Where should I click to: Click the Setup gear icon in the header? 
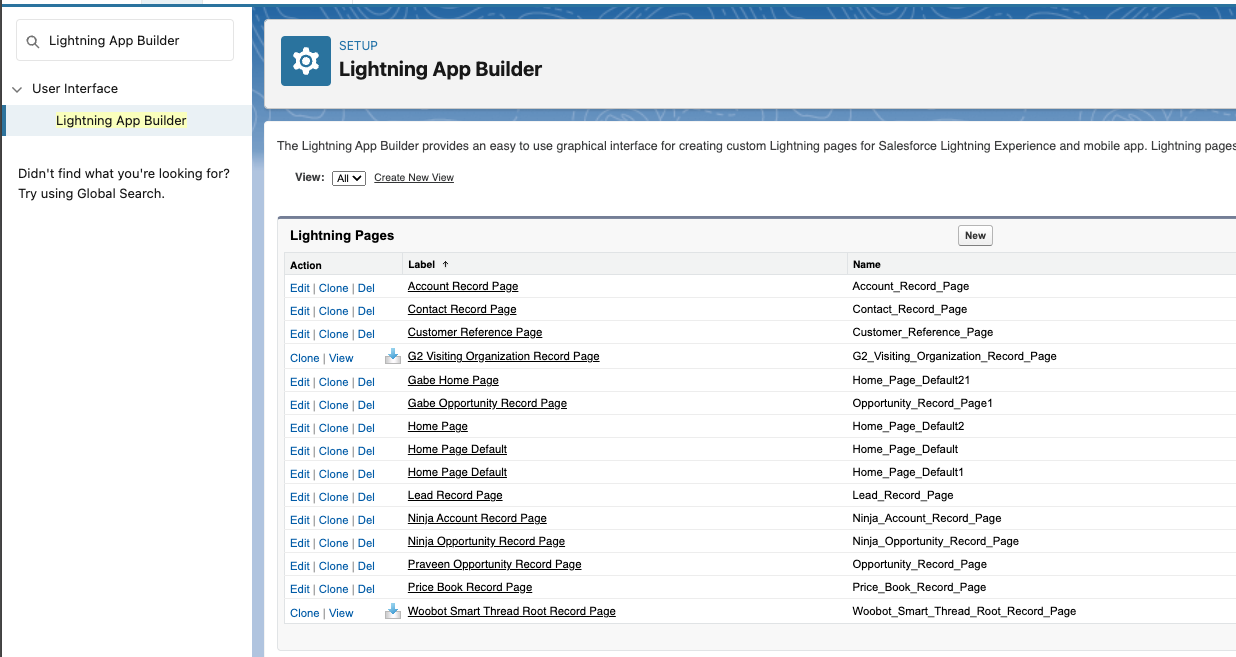click(x=305, y=61)
